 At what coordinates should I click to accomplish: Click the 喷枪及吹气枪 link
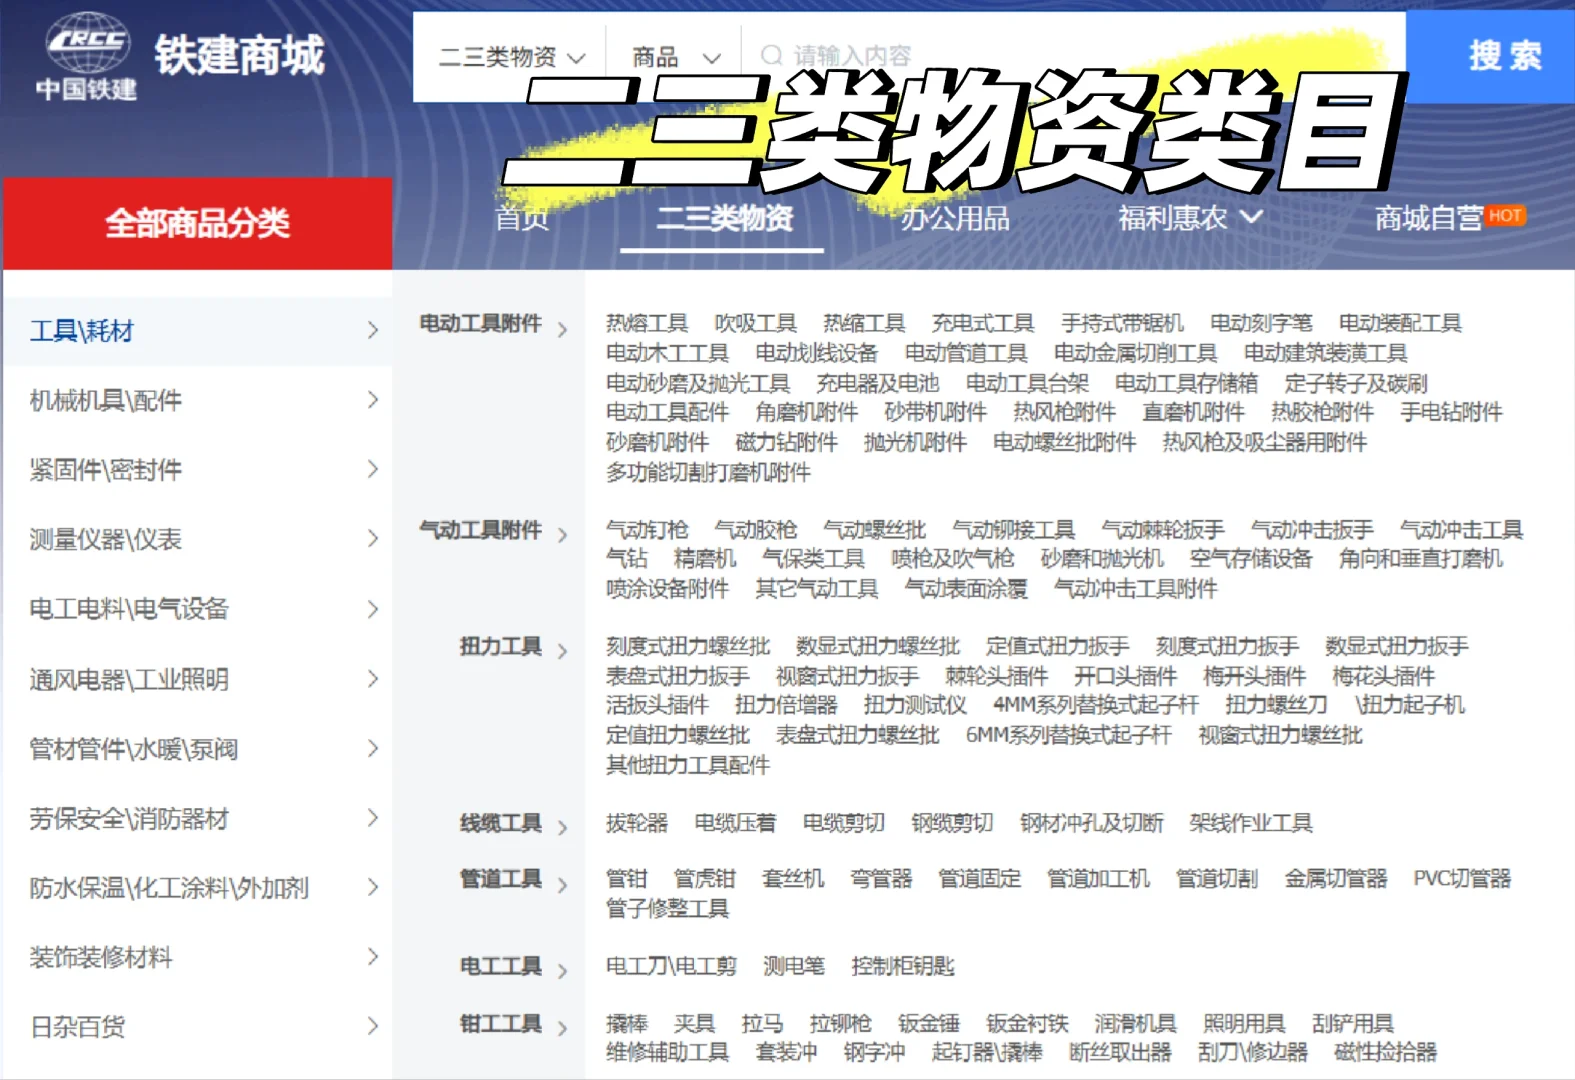[953, 559]
